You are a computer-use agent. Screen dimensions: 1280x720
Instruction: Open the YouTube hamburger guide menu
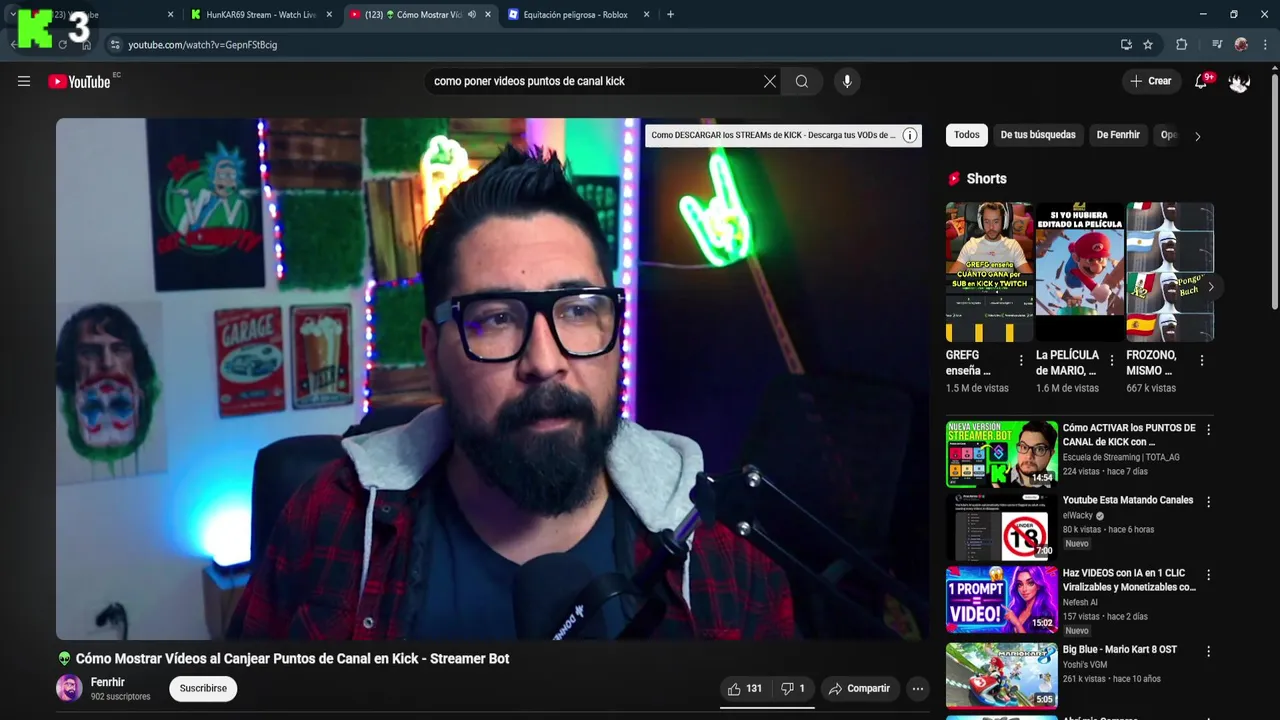pos(24,81)
